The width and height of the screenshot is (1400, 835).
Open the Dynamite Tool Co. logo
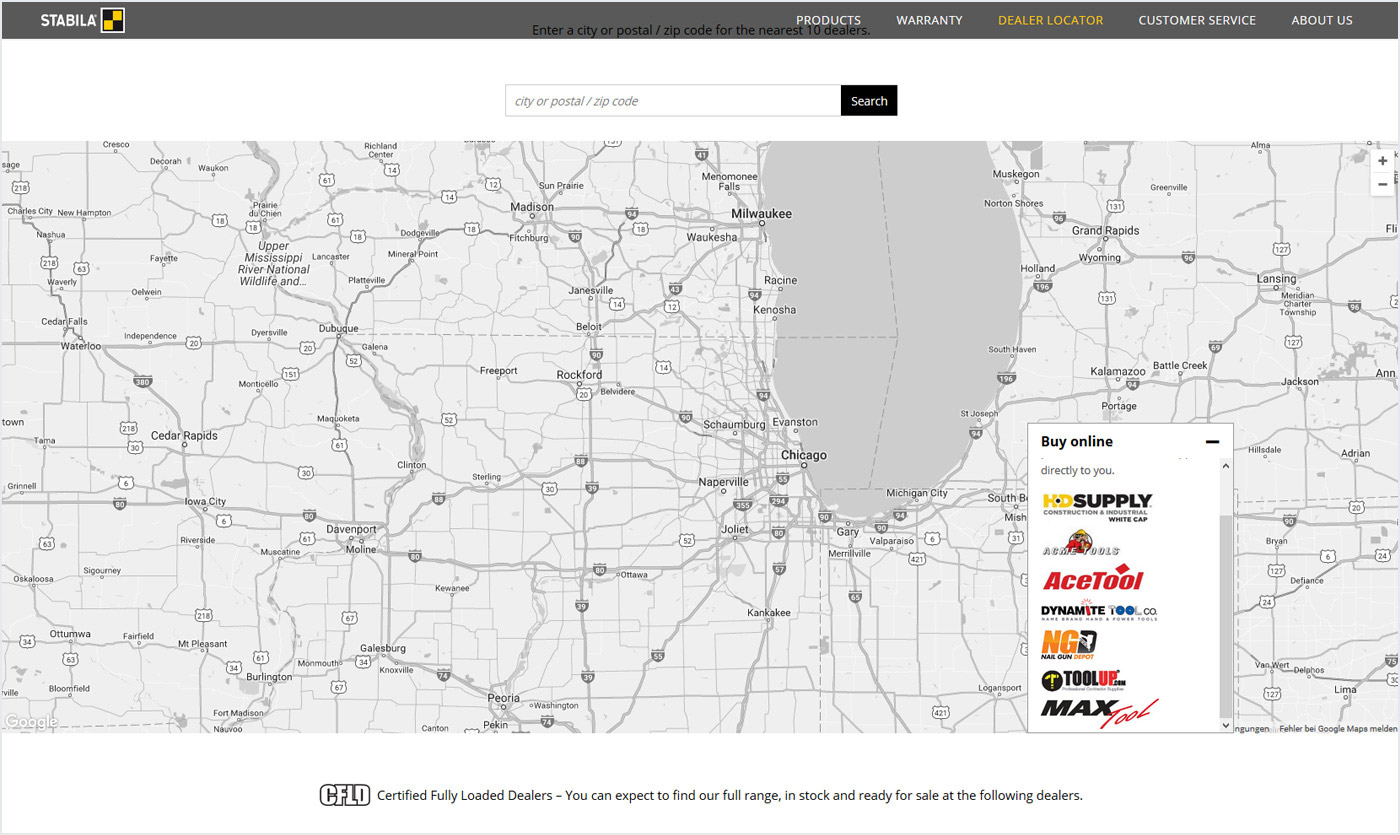(x=1099, y=611)
